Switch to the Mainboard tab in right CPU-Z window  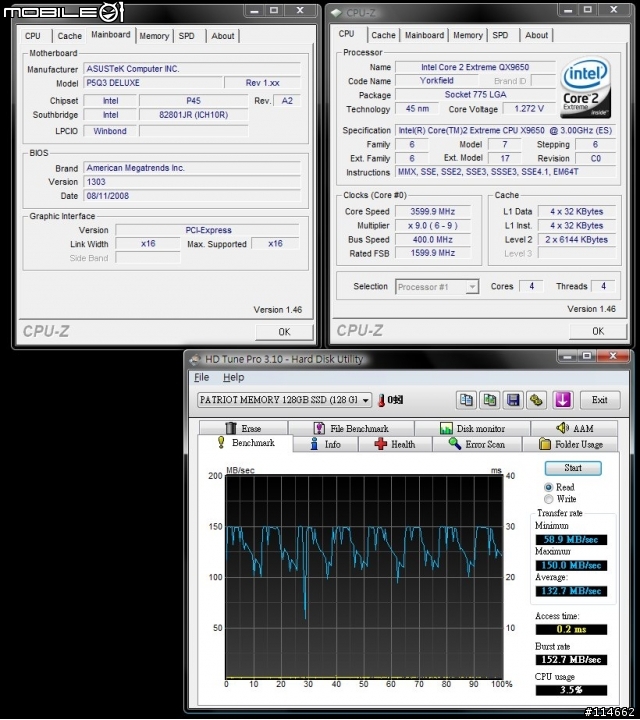[x=424, y=35]
